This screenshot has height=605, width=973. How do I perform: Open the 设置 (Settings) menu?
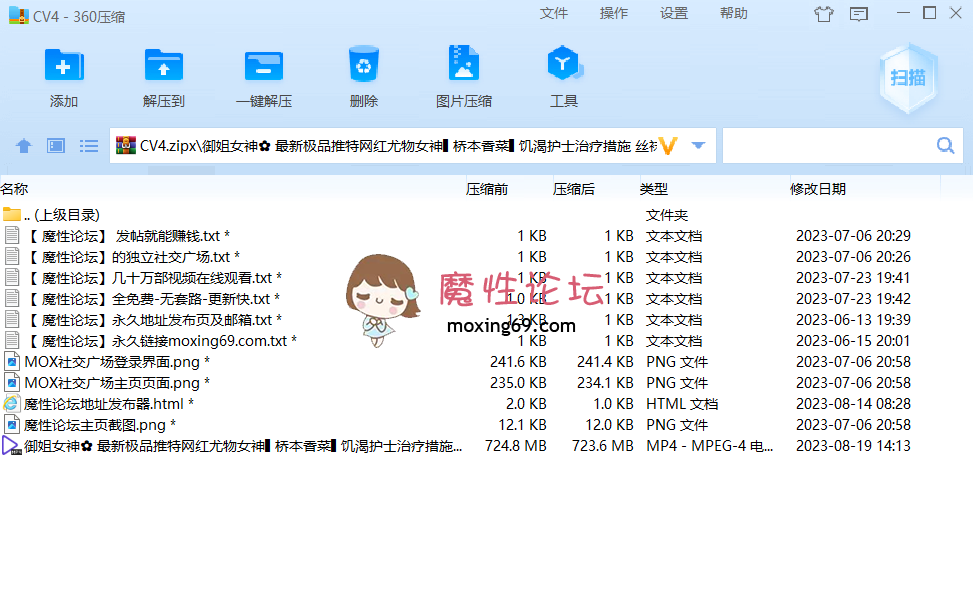[674, 14]
